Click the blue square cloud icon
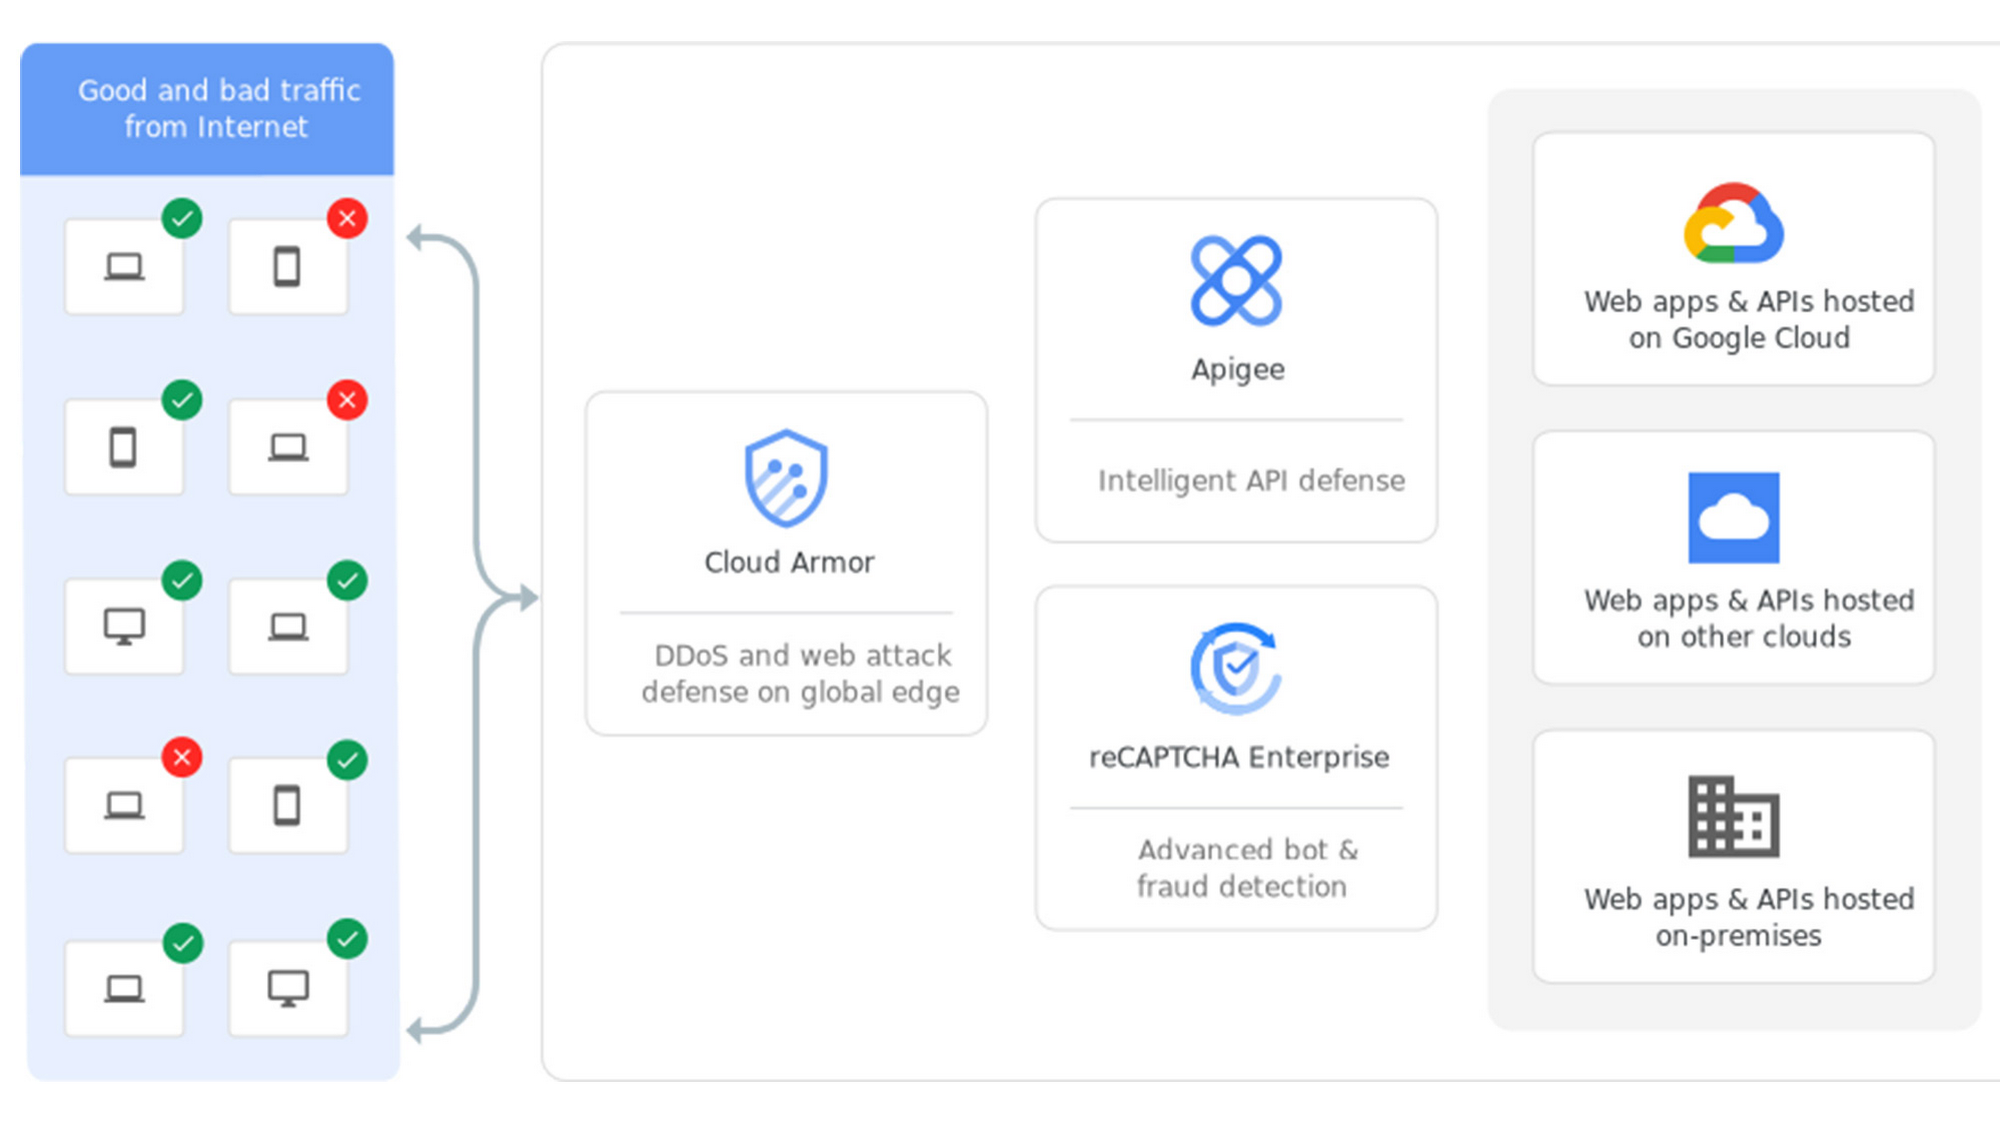This screenshot has height=1138, width=2000. click(1733, 518)
